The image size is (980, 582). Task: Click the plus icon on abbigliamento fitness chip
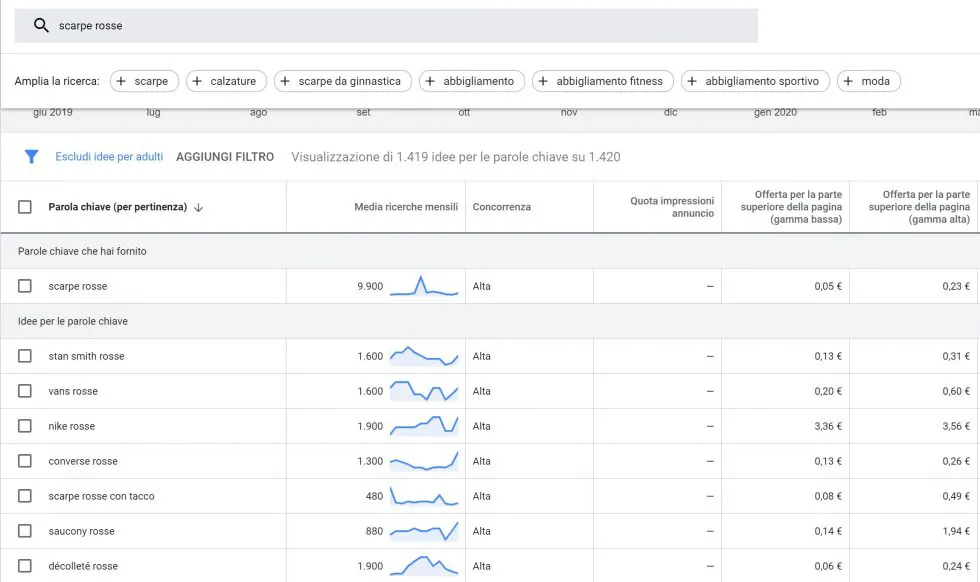(543, 81)
